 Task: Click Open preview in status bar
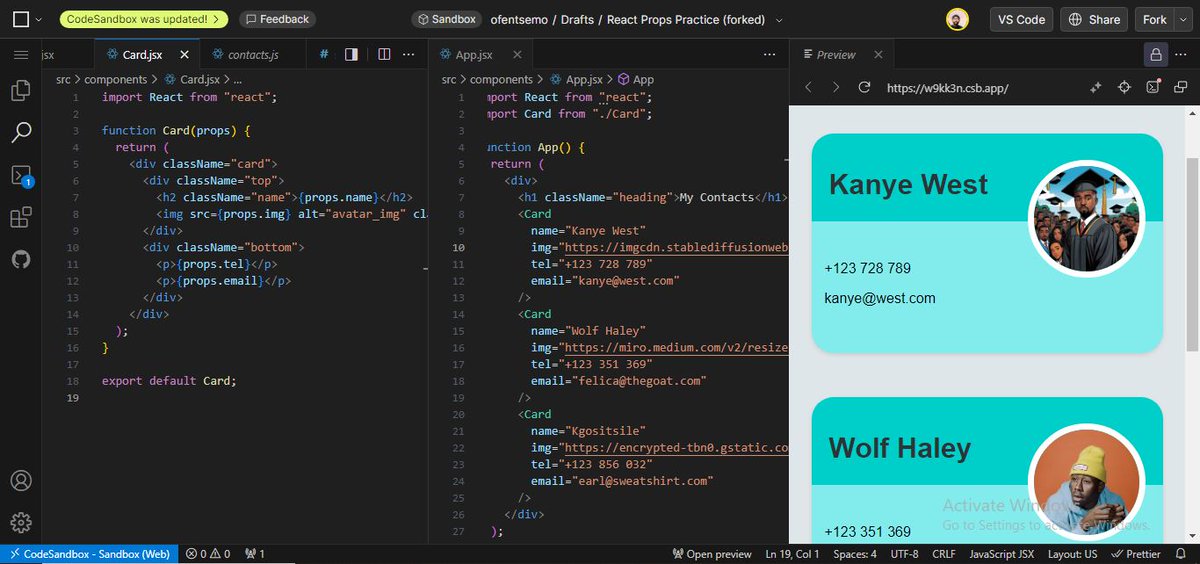[x=712, y=554]
